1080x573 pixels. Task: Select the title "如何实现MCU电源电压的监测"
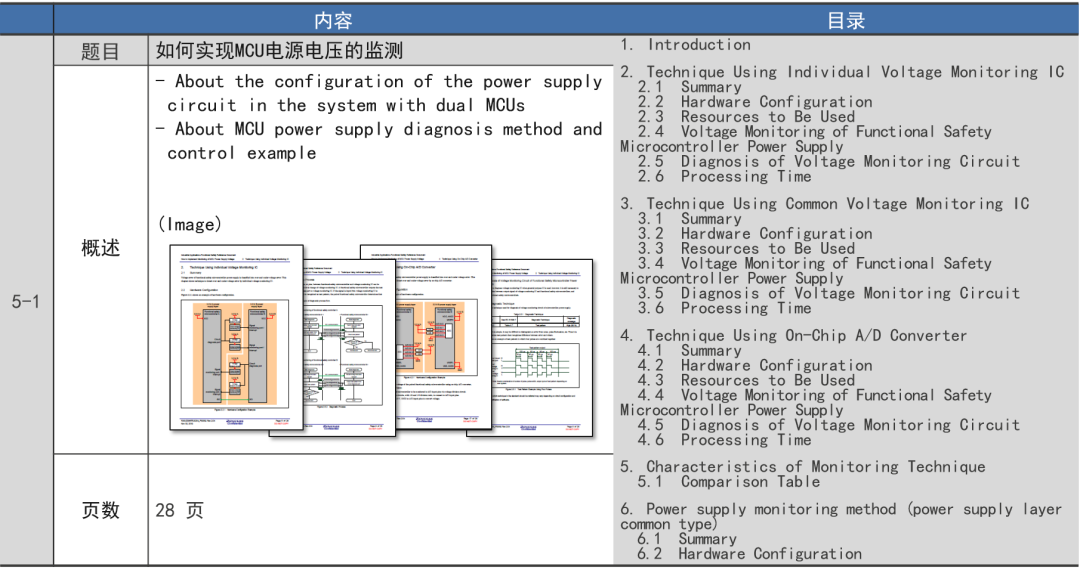tap(279, 51)
